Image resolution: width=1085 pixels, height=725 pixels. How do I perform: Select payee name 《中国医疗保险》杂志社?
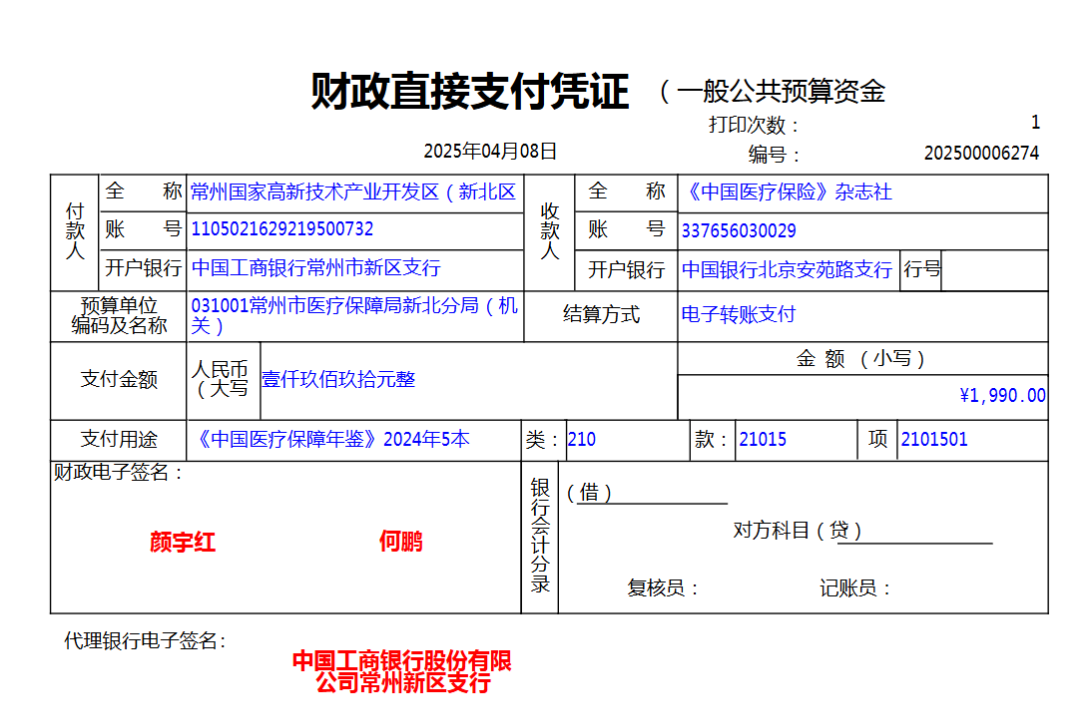pyautogui.click(x=787, y=192)
